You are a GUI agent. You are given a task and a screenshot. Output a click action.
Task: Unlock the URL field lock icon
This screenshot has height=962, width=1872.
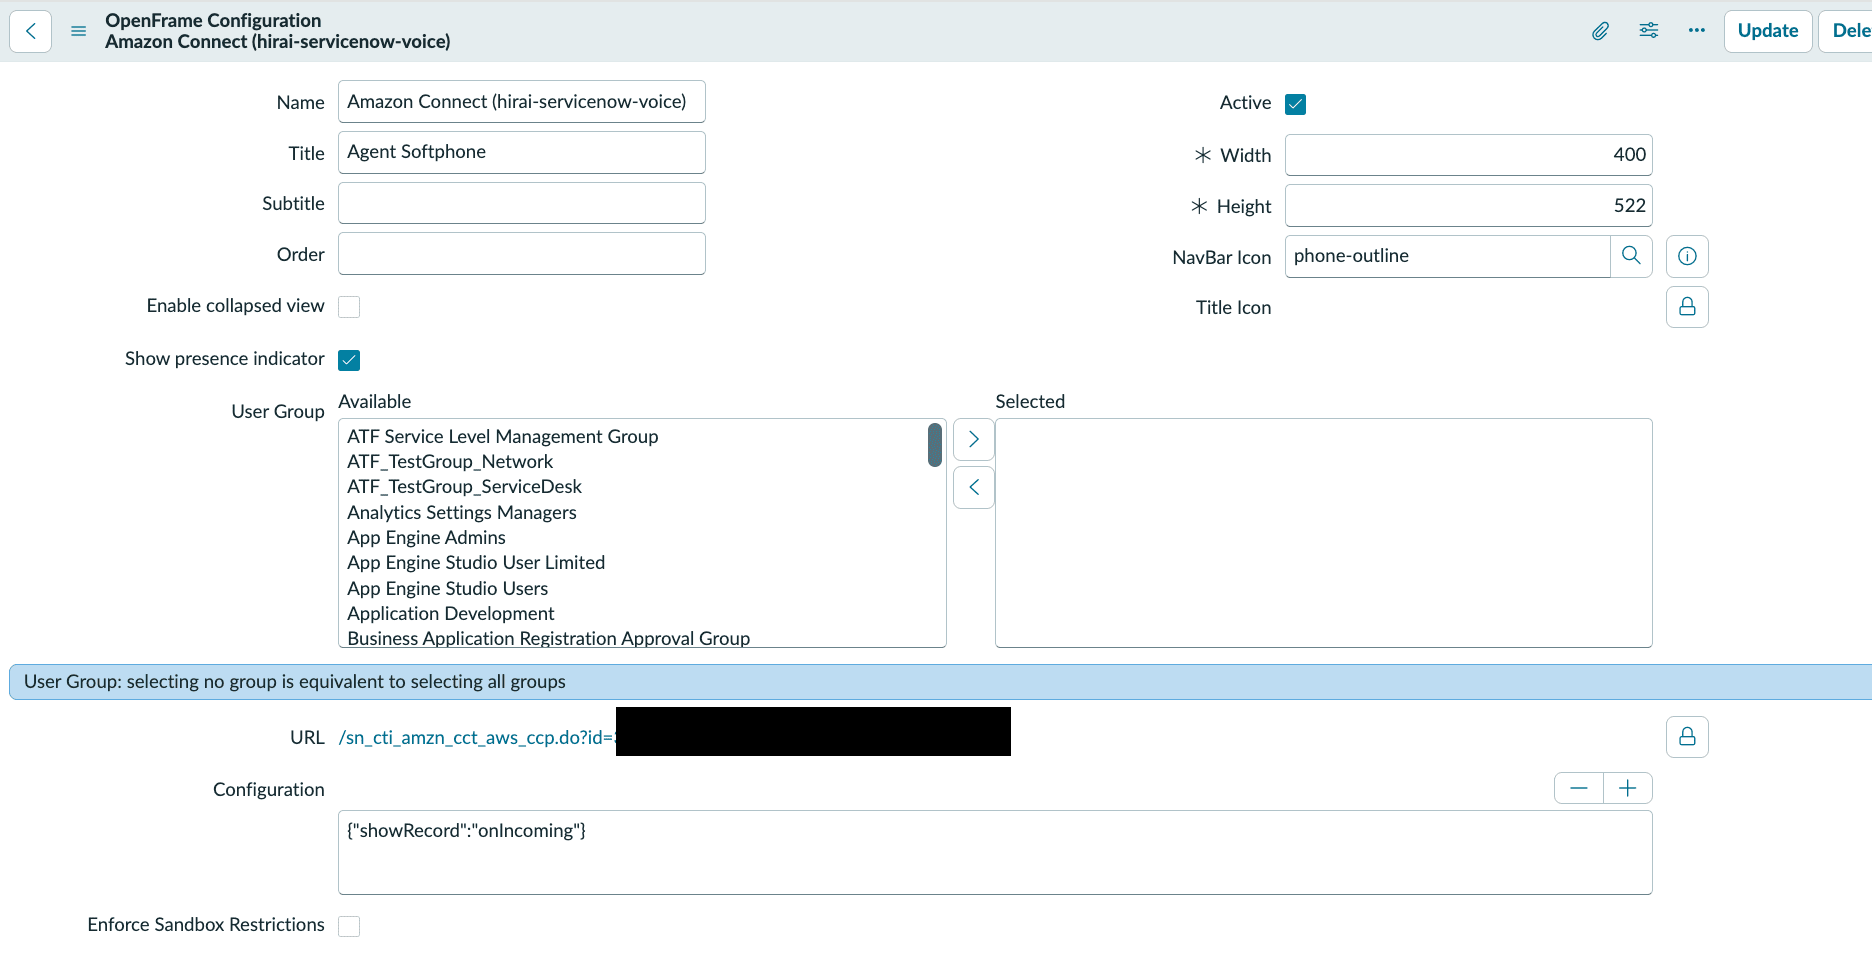(x=1687, y=737)
